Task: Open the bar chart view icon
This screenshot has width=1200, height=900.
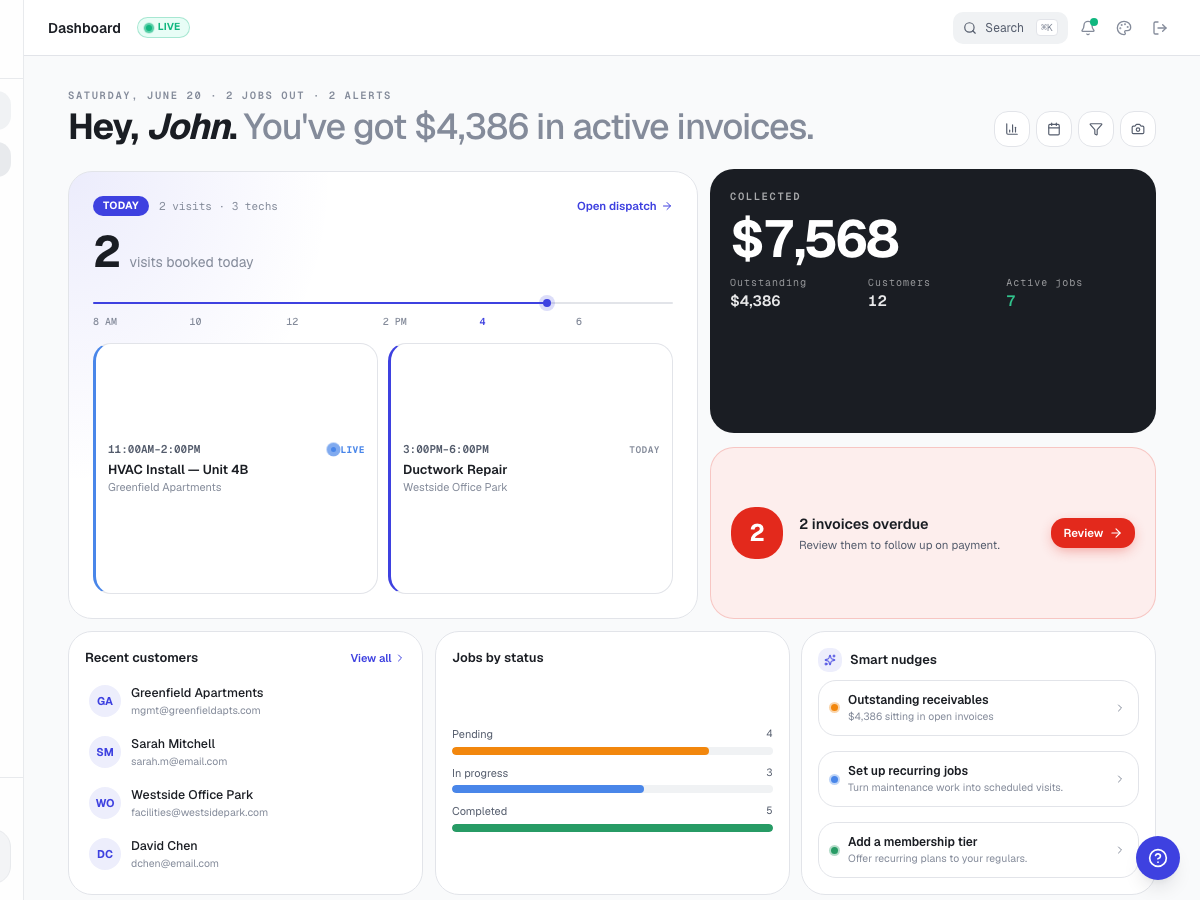Action: (1012, 129)
